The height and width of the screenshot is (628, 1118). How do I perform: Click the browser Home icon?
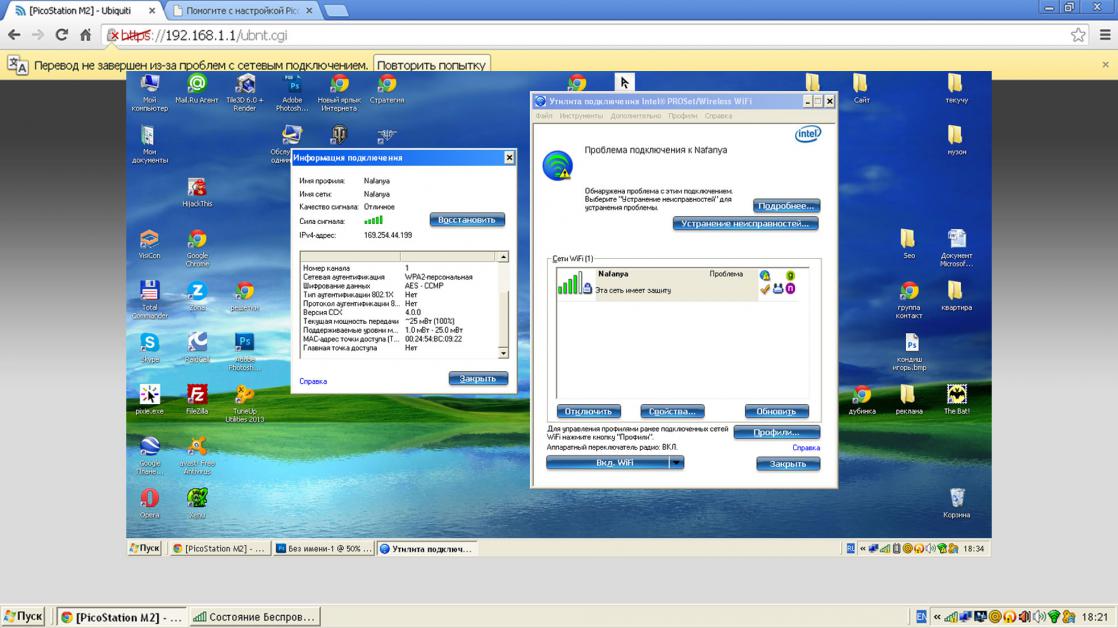coord(86,35)
